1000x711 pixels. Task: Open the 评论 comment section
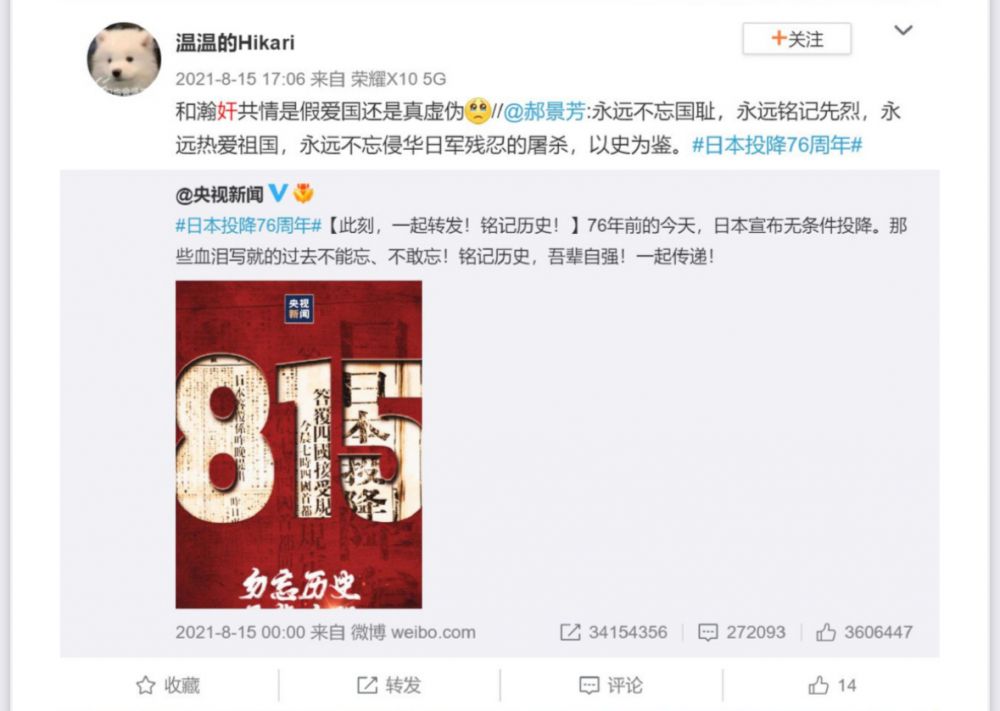(x=611, y=685)
